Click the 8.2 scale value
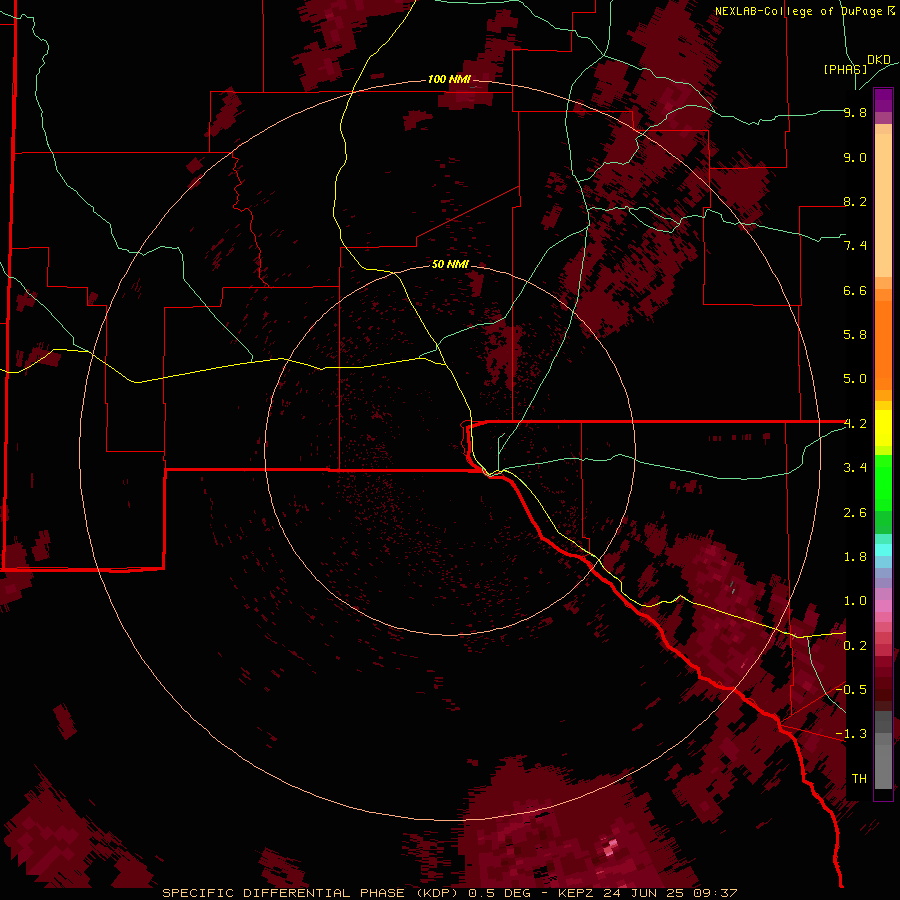 pyautogui.click(x=855, y=201)
